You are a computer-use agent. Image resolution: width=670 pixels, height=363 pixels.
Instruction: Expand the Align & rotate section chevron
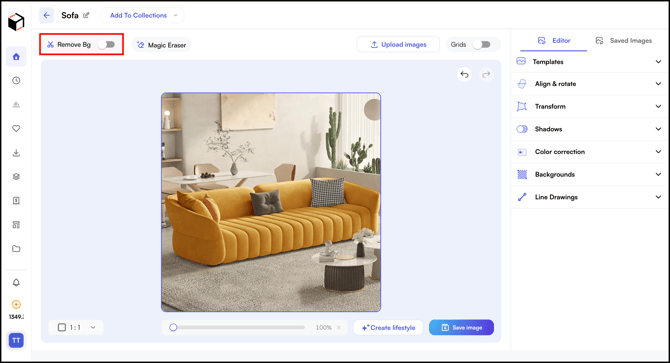[658, 84]
